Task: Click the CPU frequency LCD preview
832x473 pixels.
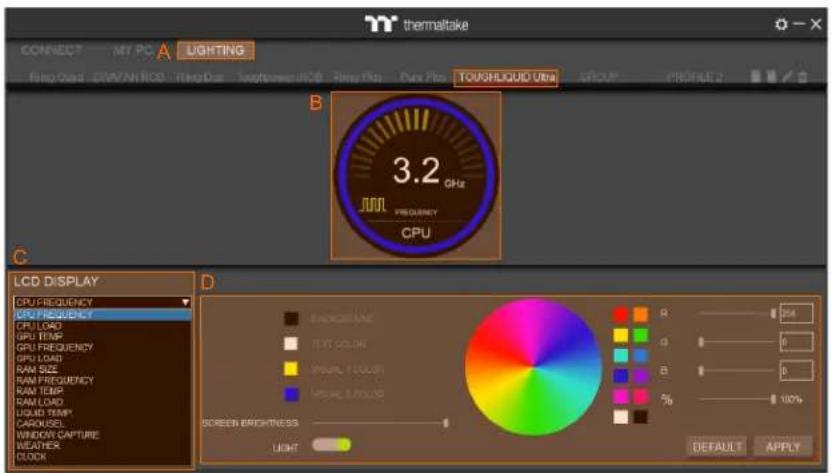Action: click(x=416, y=176)
